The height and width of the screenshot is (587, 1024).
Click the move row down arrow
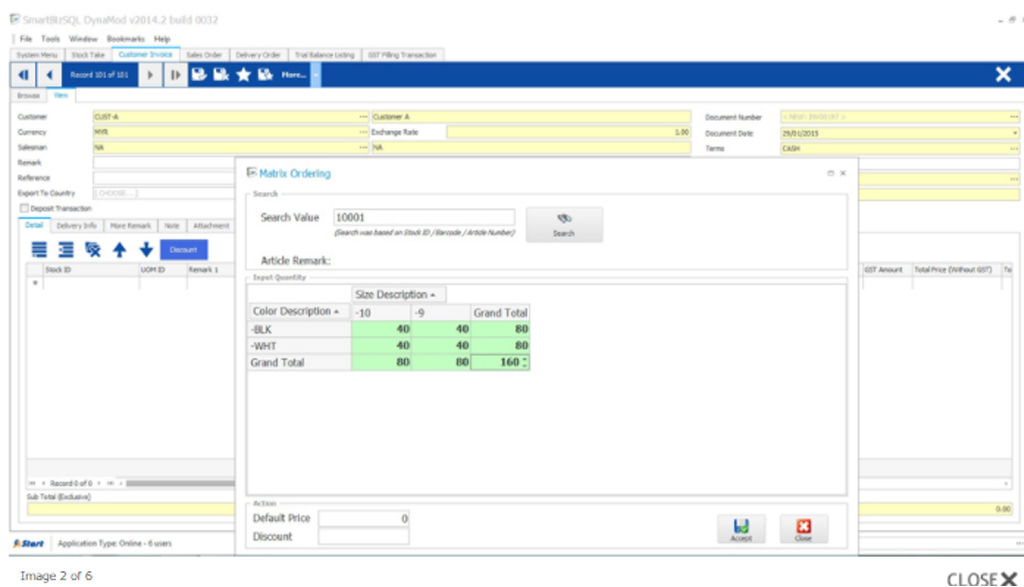[146, 250]
